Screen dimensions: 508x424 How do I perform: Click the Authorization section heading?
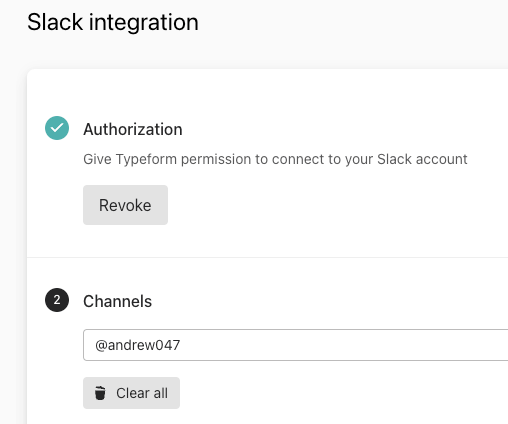(133, 129)
